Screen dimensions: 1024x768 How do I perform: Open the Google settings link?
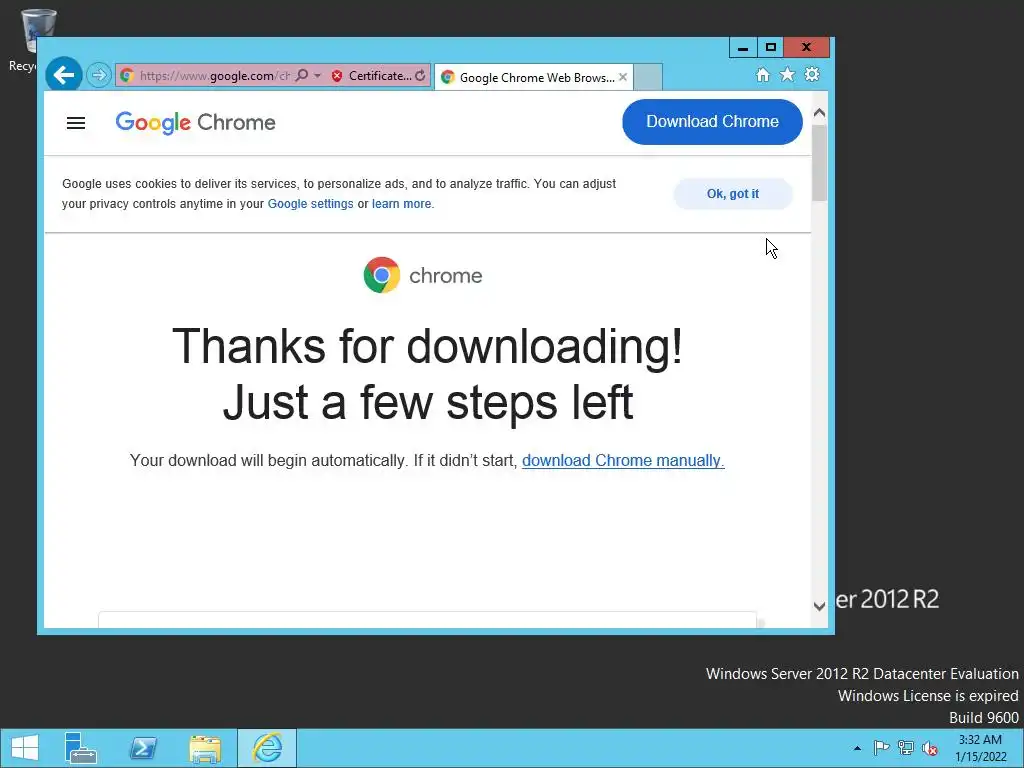[310, 204]
